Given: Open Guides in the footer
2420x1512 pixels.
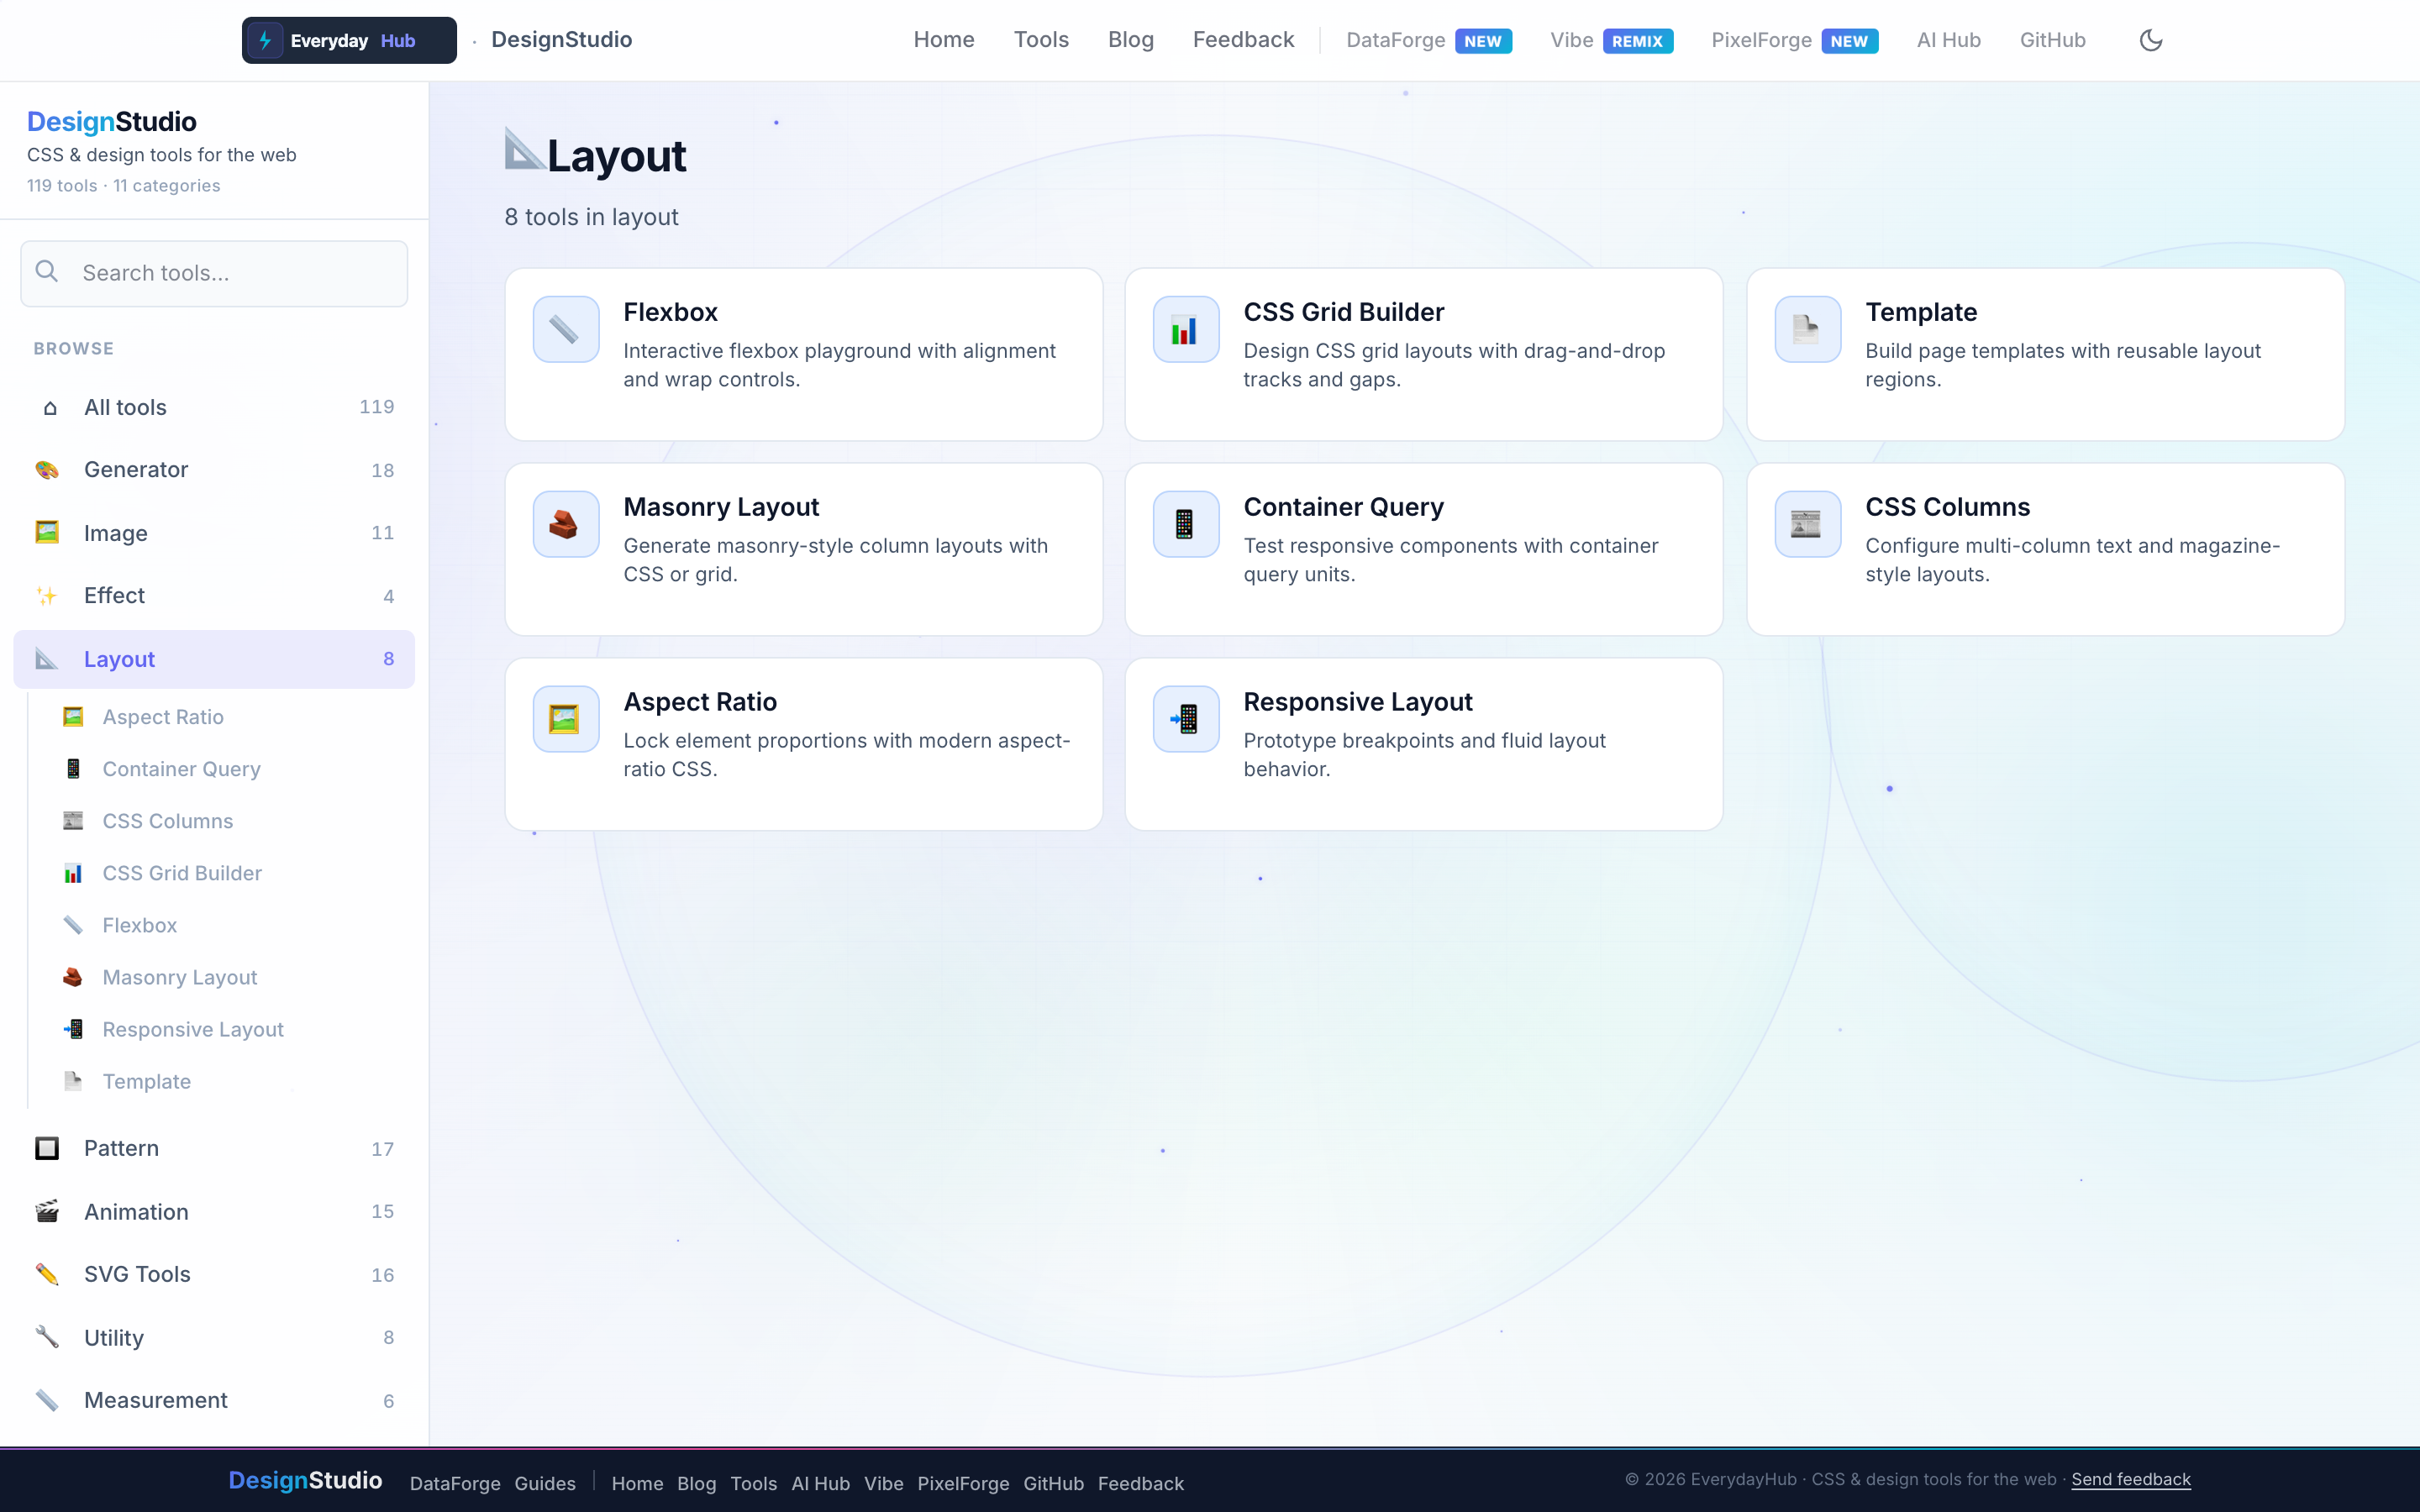Looking at the screenshot, I should (545, 1483).
